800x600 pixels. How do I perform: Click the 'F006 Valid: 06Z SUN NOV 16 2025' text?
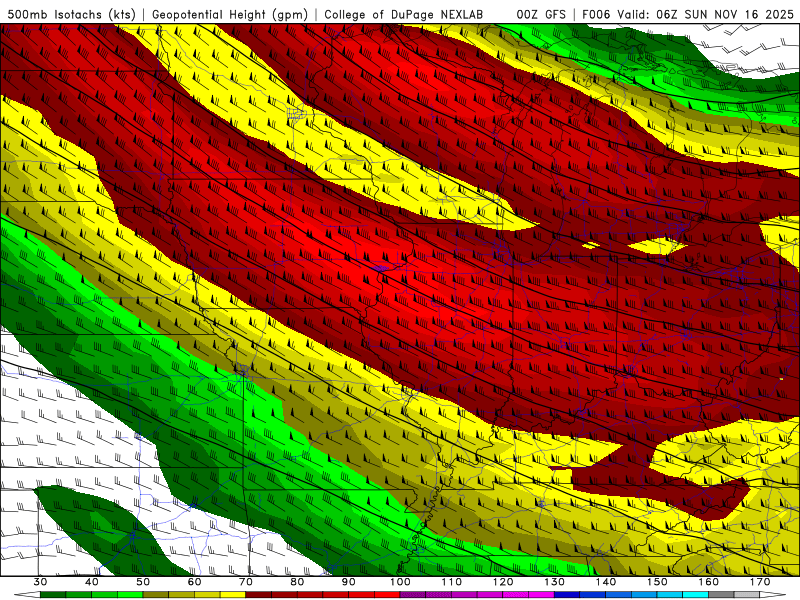688,14
